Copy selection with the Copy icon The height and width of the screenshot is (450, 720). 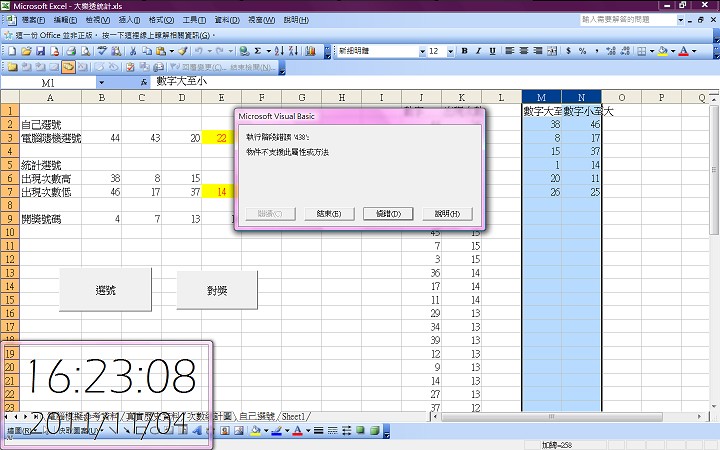[x=147, y=51]
